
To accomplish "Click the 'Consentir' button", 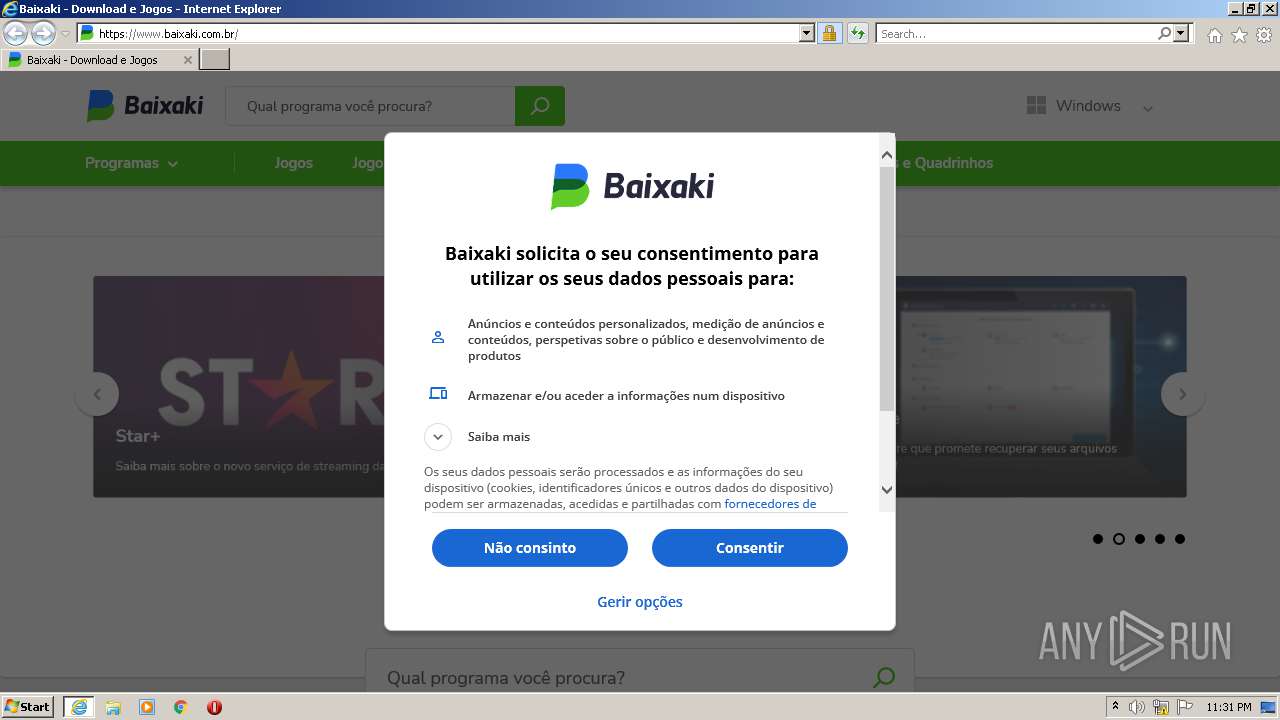I will point(750,548).
